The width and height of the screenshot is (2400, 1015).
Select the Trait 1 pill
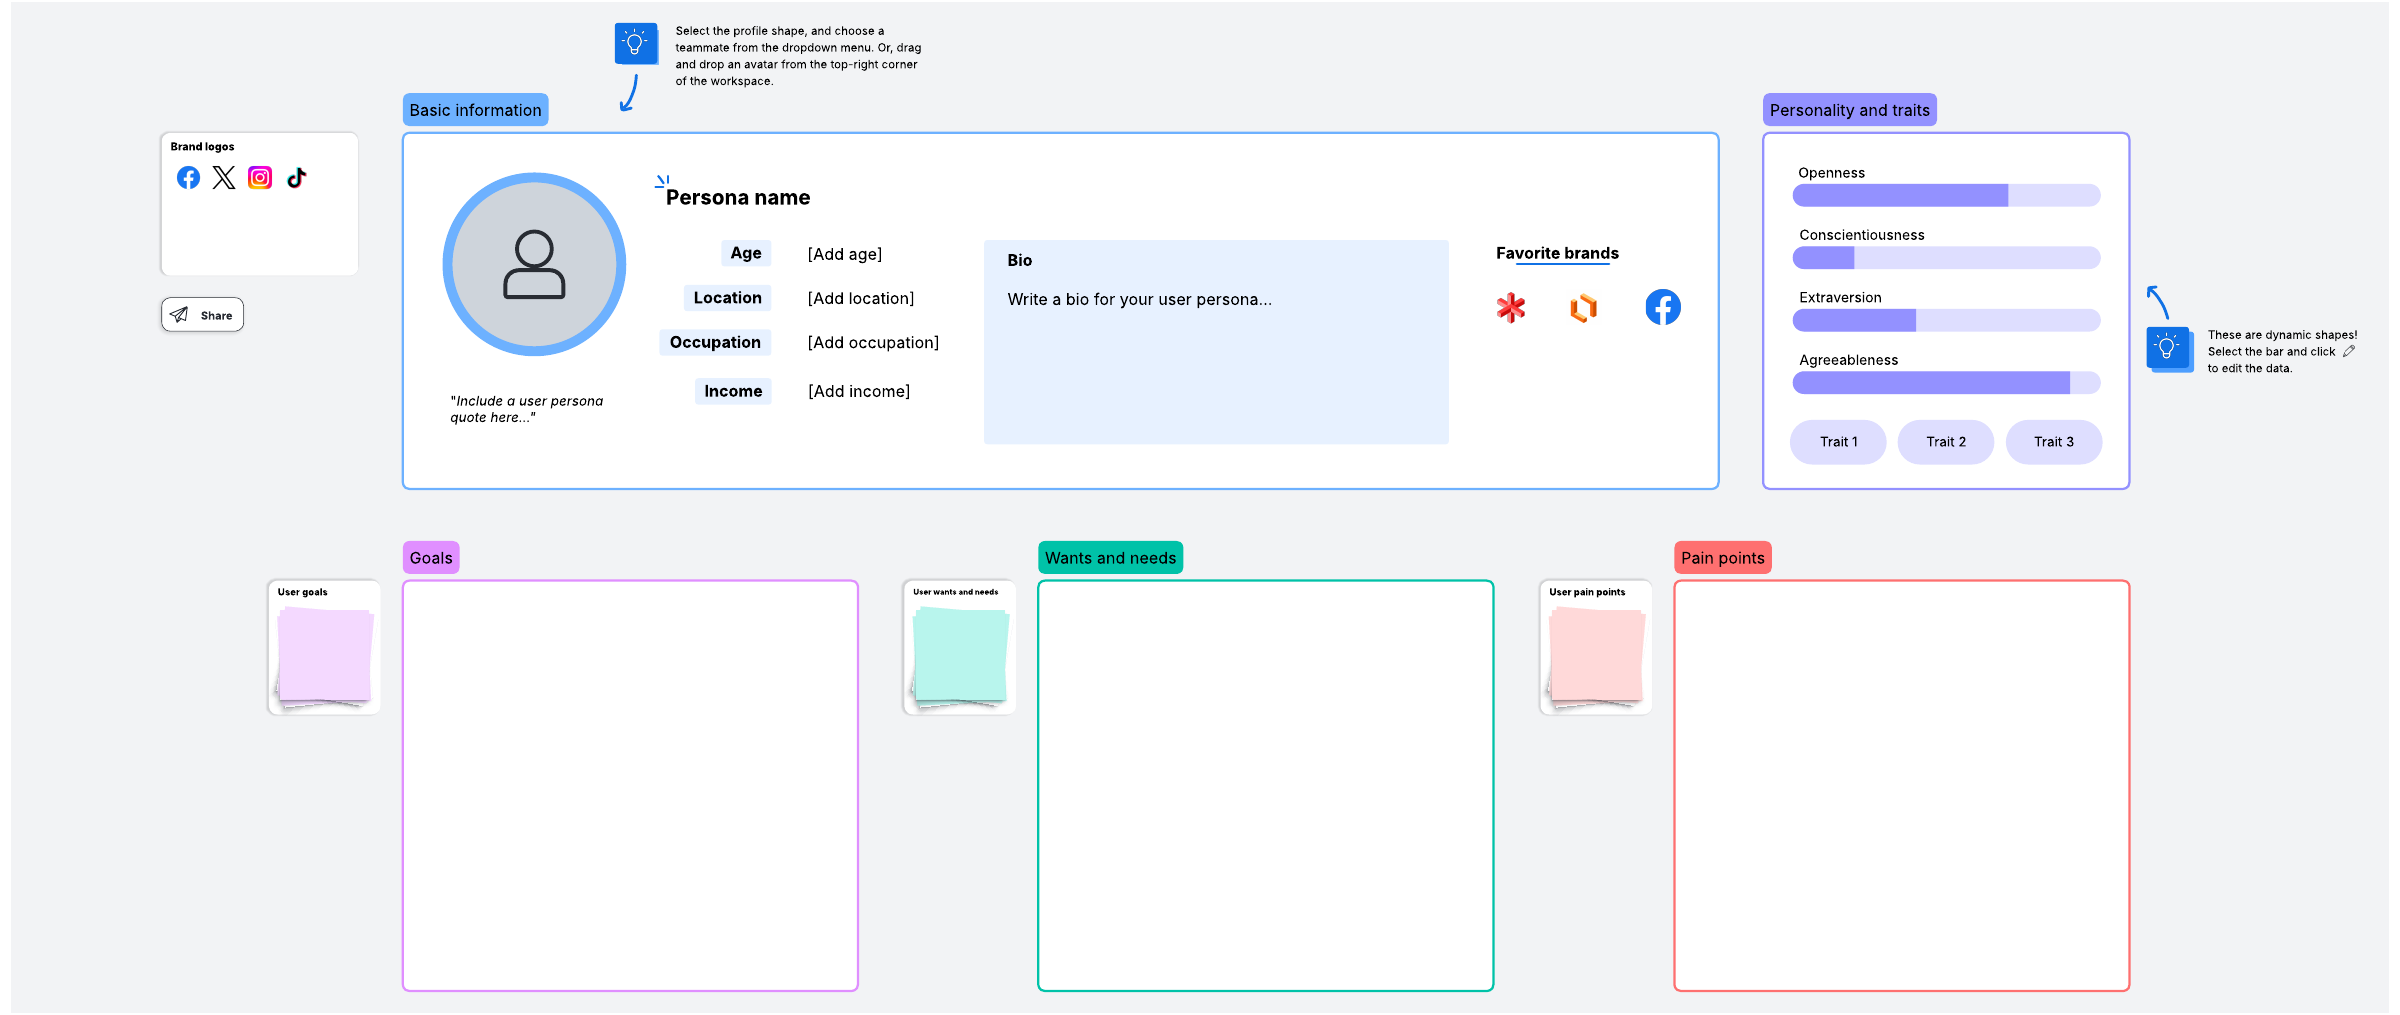pyautogui.click(x=1838, y=442)
